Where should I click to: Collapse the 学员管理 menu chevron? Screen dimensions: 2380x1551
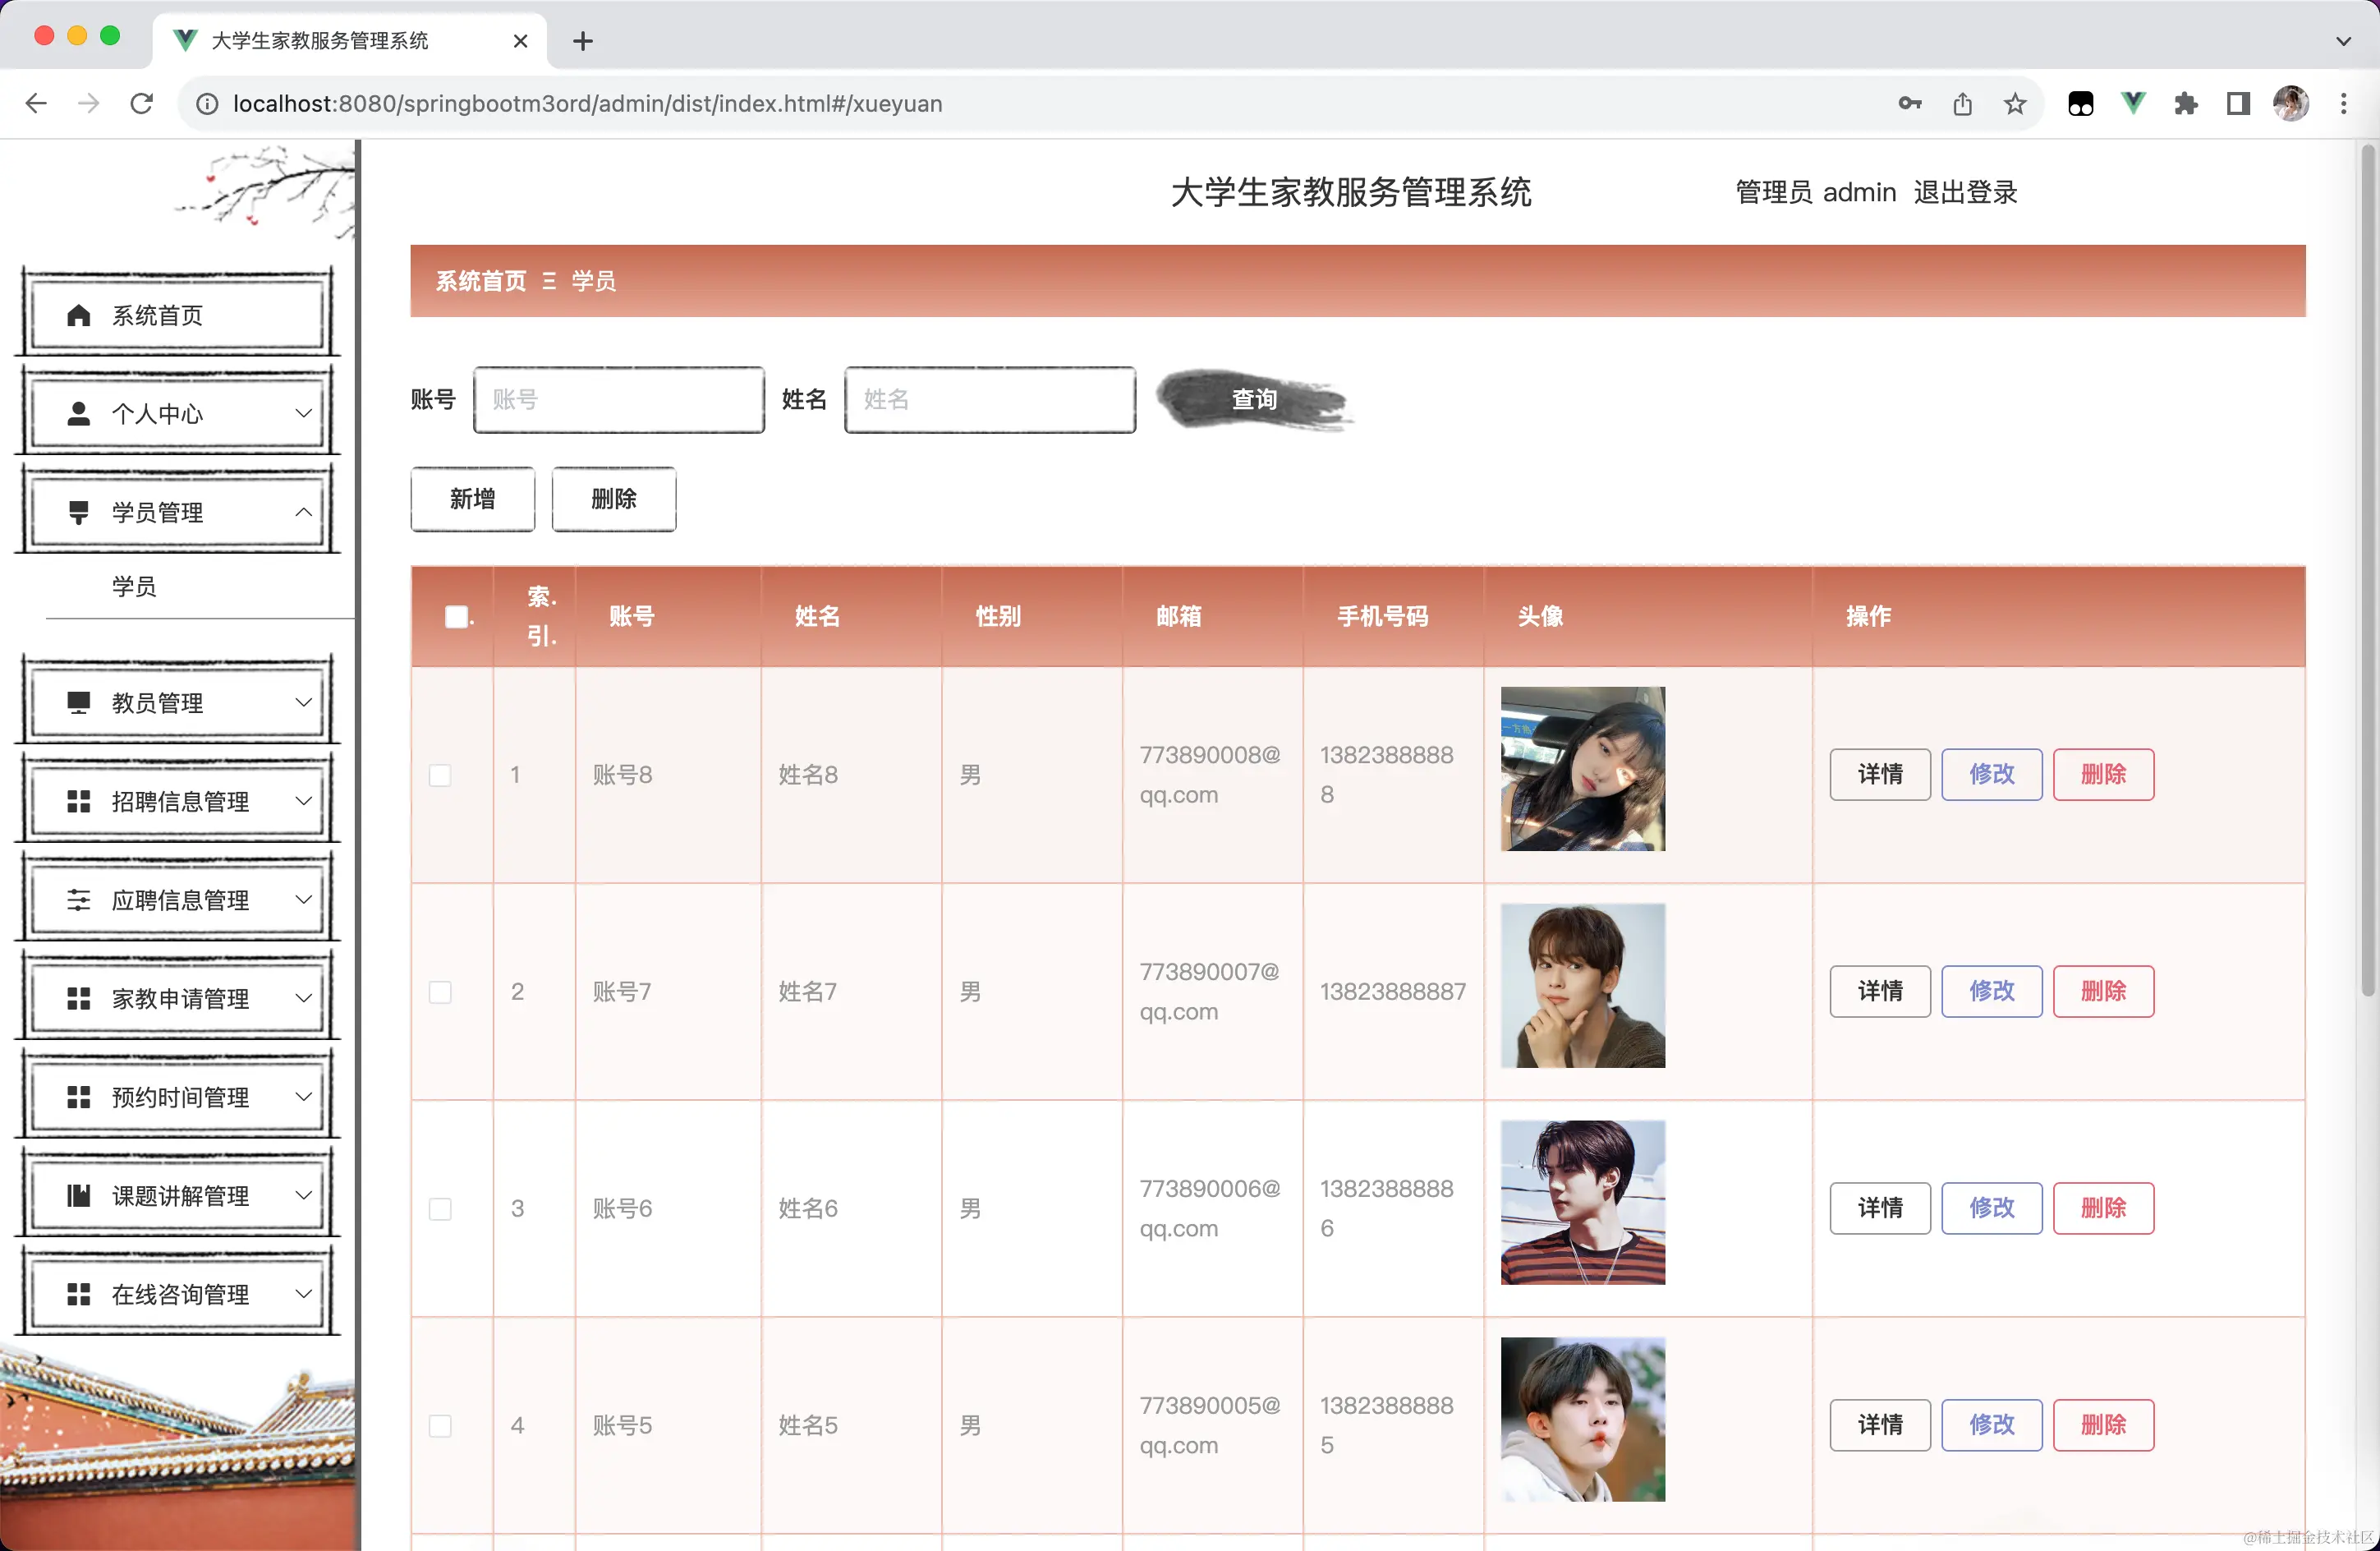click(304, 513)
